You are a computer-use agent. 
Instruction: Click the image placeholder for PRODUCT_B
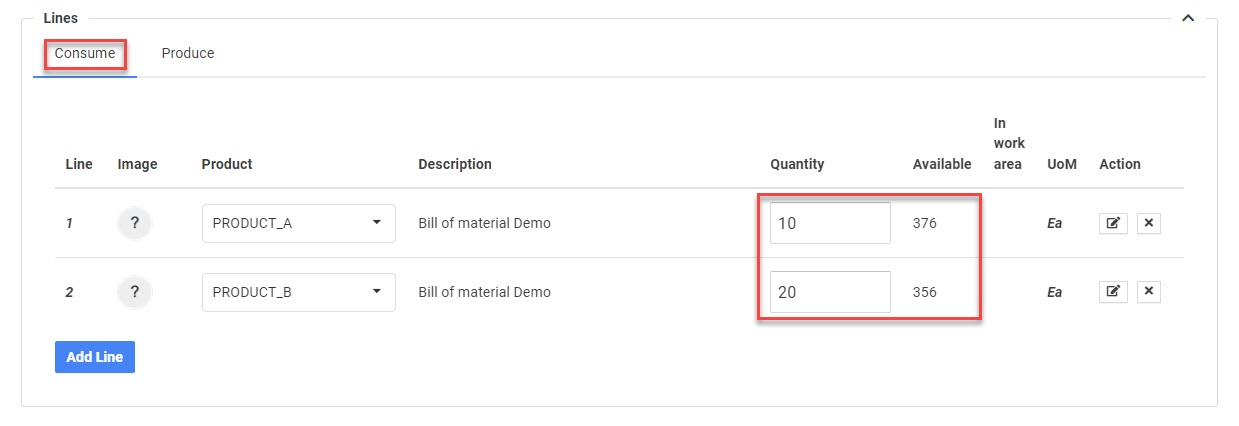click(x=134, y=292)
